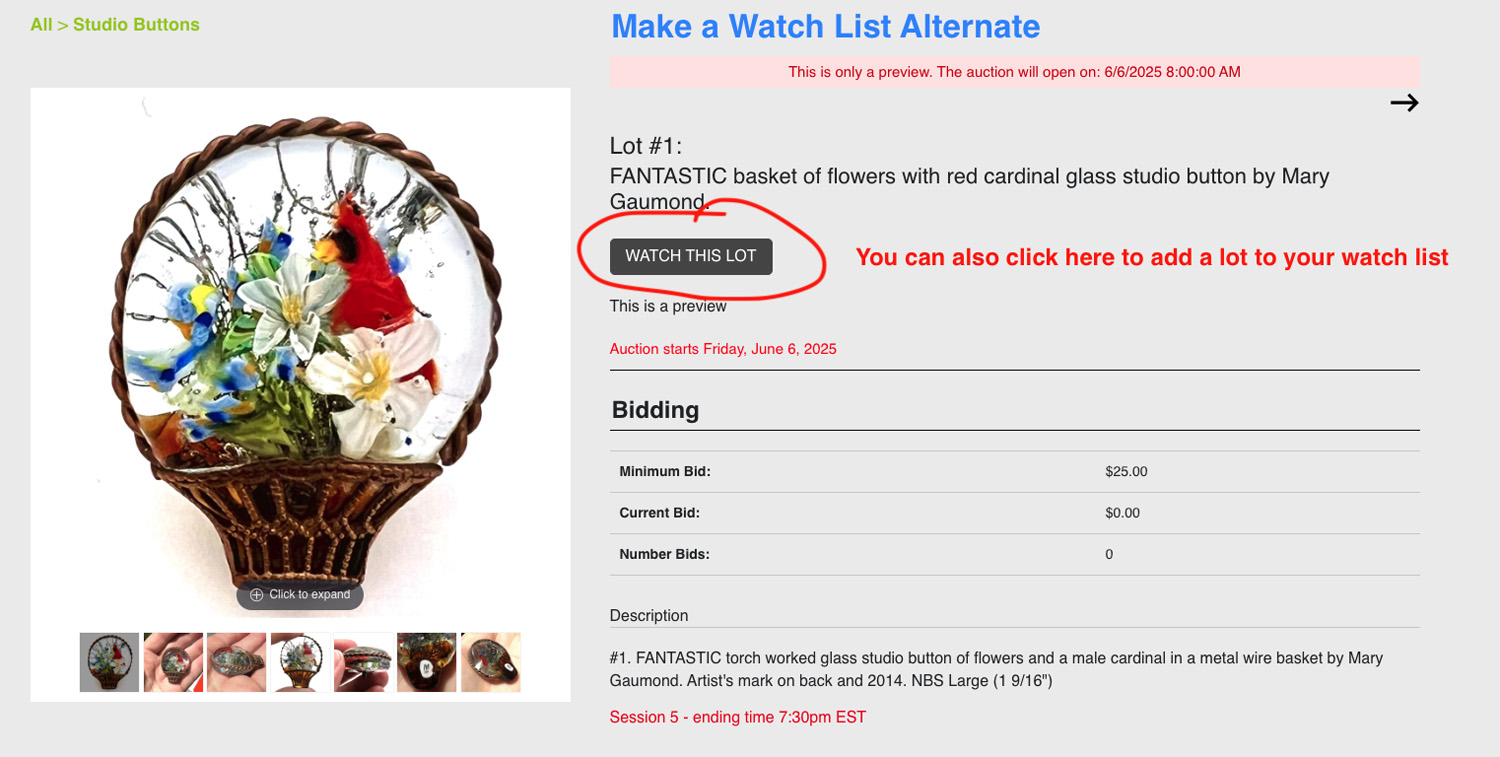The width and height of the screenshot is (1500, 757).
Task: Click the "Make a Watch List Alternate" heading
Action: coord(825,27)
